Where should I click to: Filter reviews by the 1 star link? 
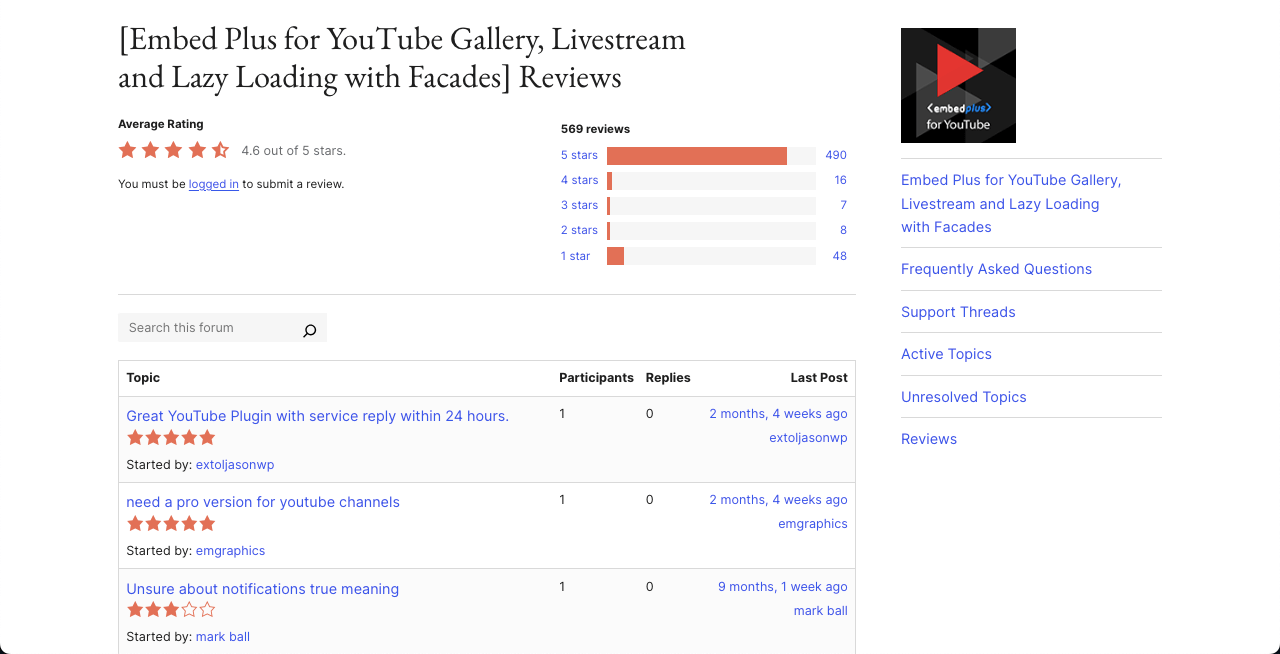pos(575,255)
